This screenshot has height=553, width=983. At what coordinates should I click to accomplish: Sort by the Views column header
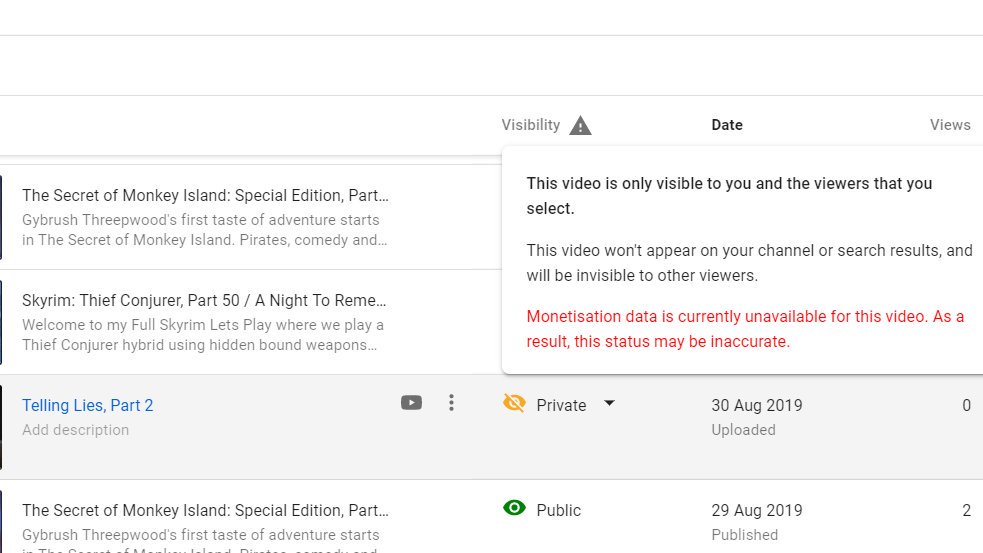point(950,125)
